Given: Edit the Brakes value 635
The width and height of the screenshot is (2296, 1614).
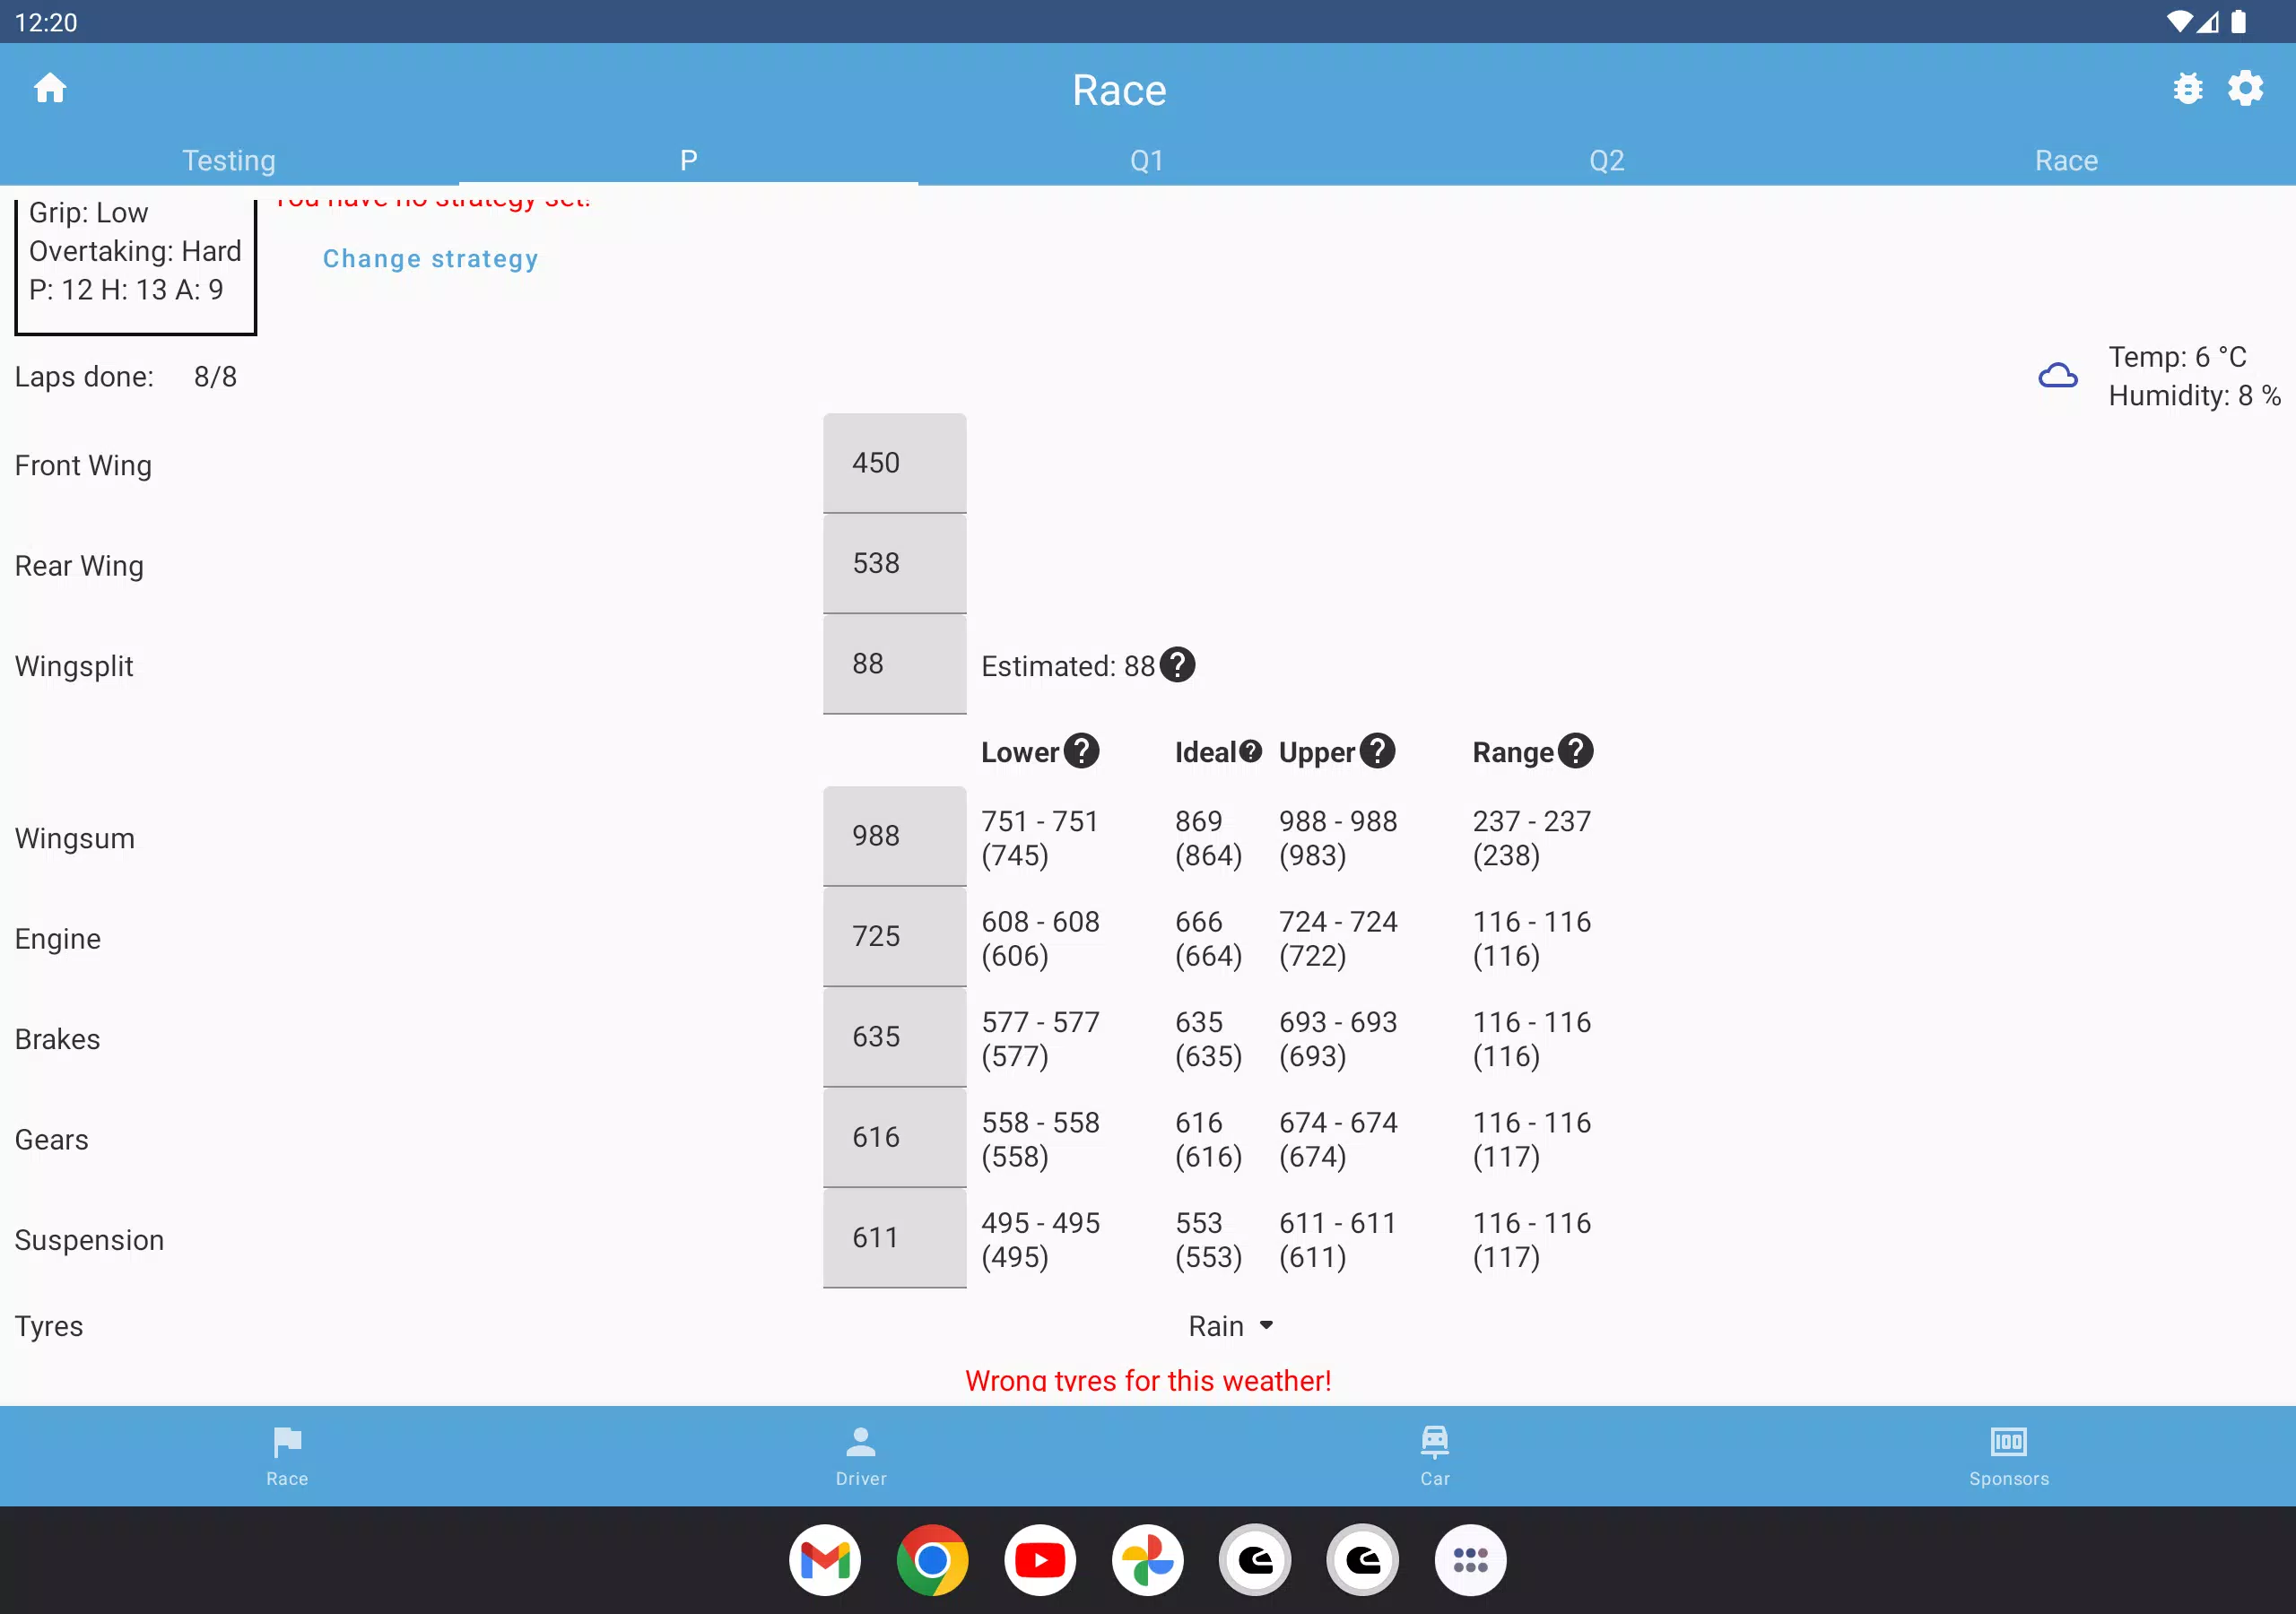Looking at the screenshot, I should coord(894,1037).
